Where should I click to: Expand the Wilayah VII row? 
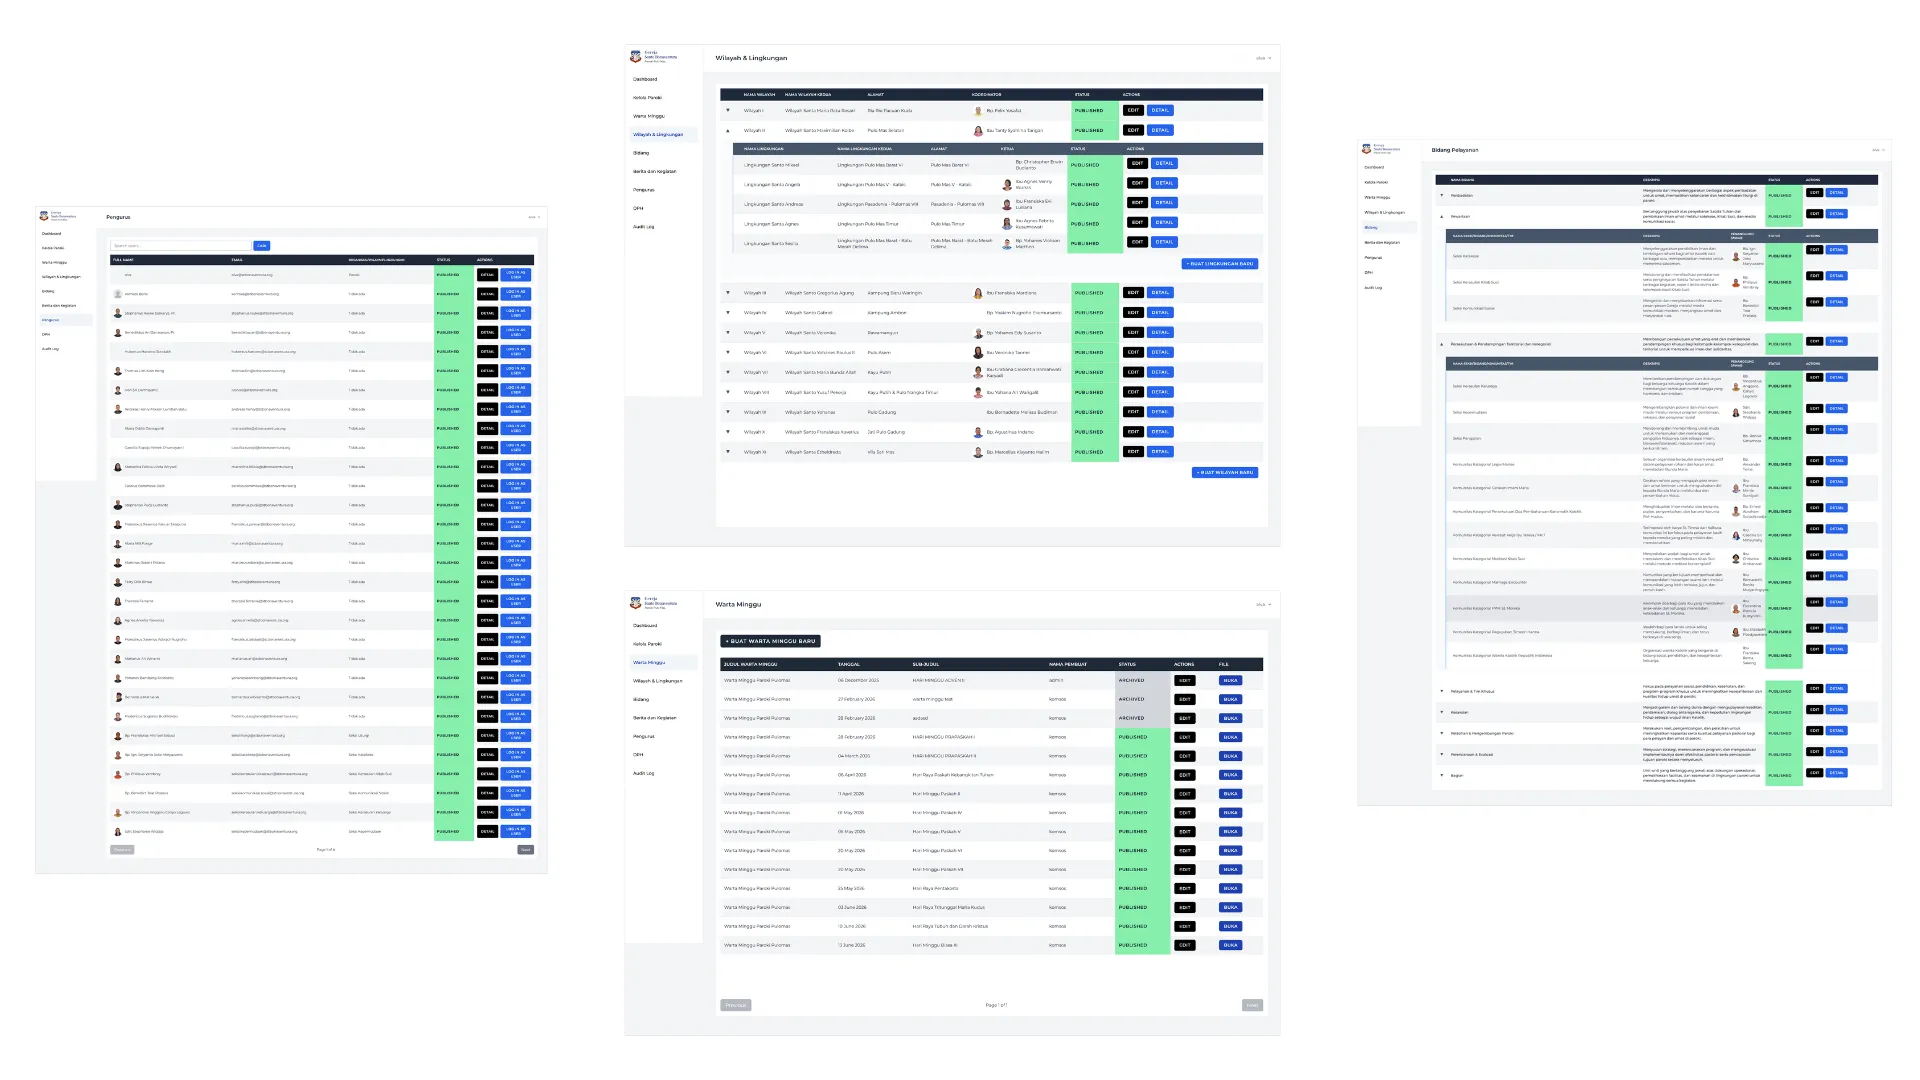click(x=728, y=372)
